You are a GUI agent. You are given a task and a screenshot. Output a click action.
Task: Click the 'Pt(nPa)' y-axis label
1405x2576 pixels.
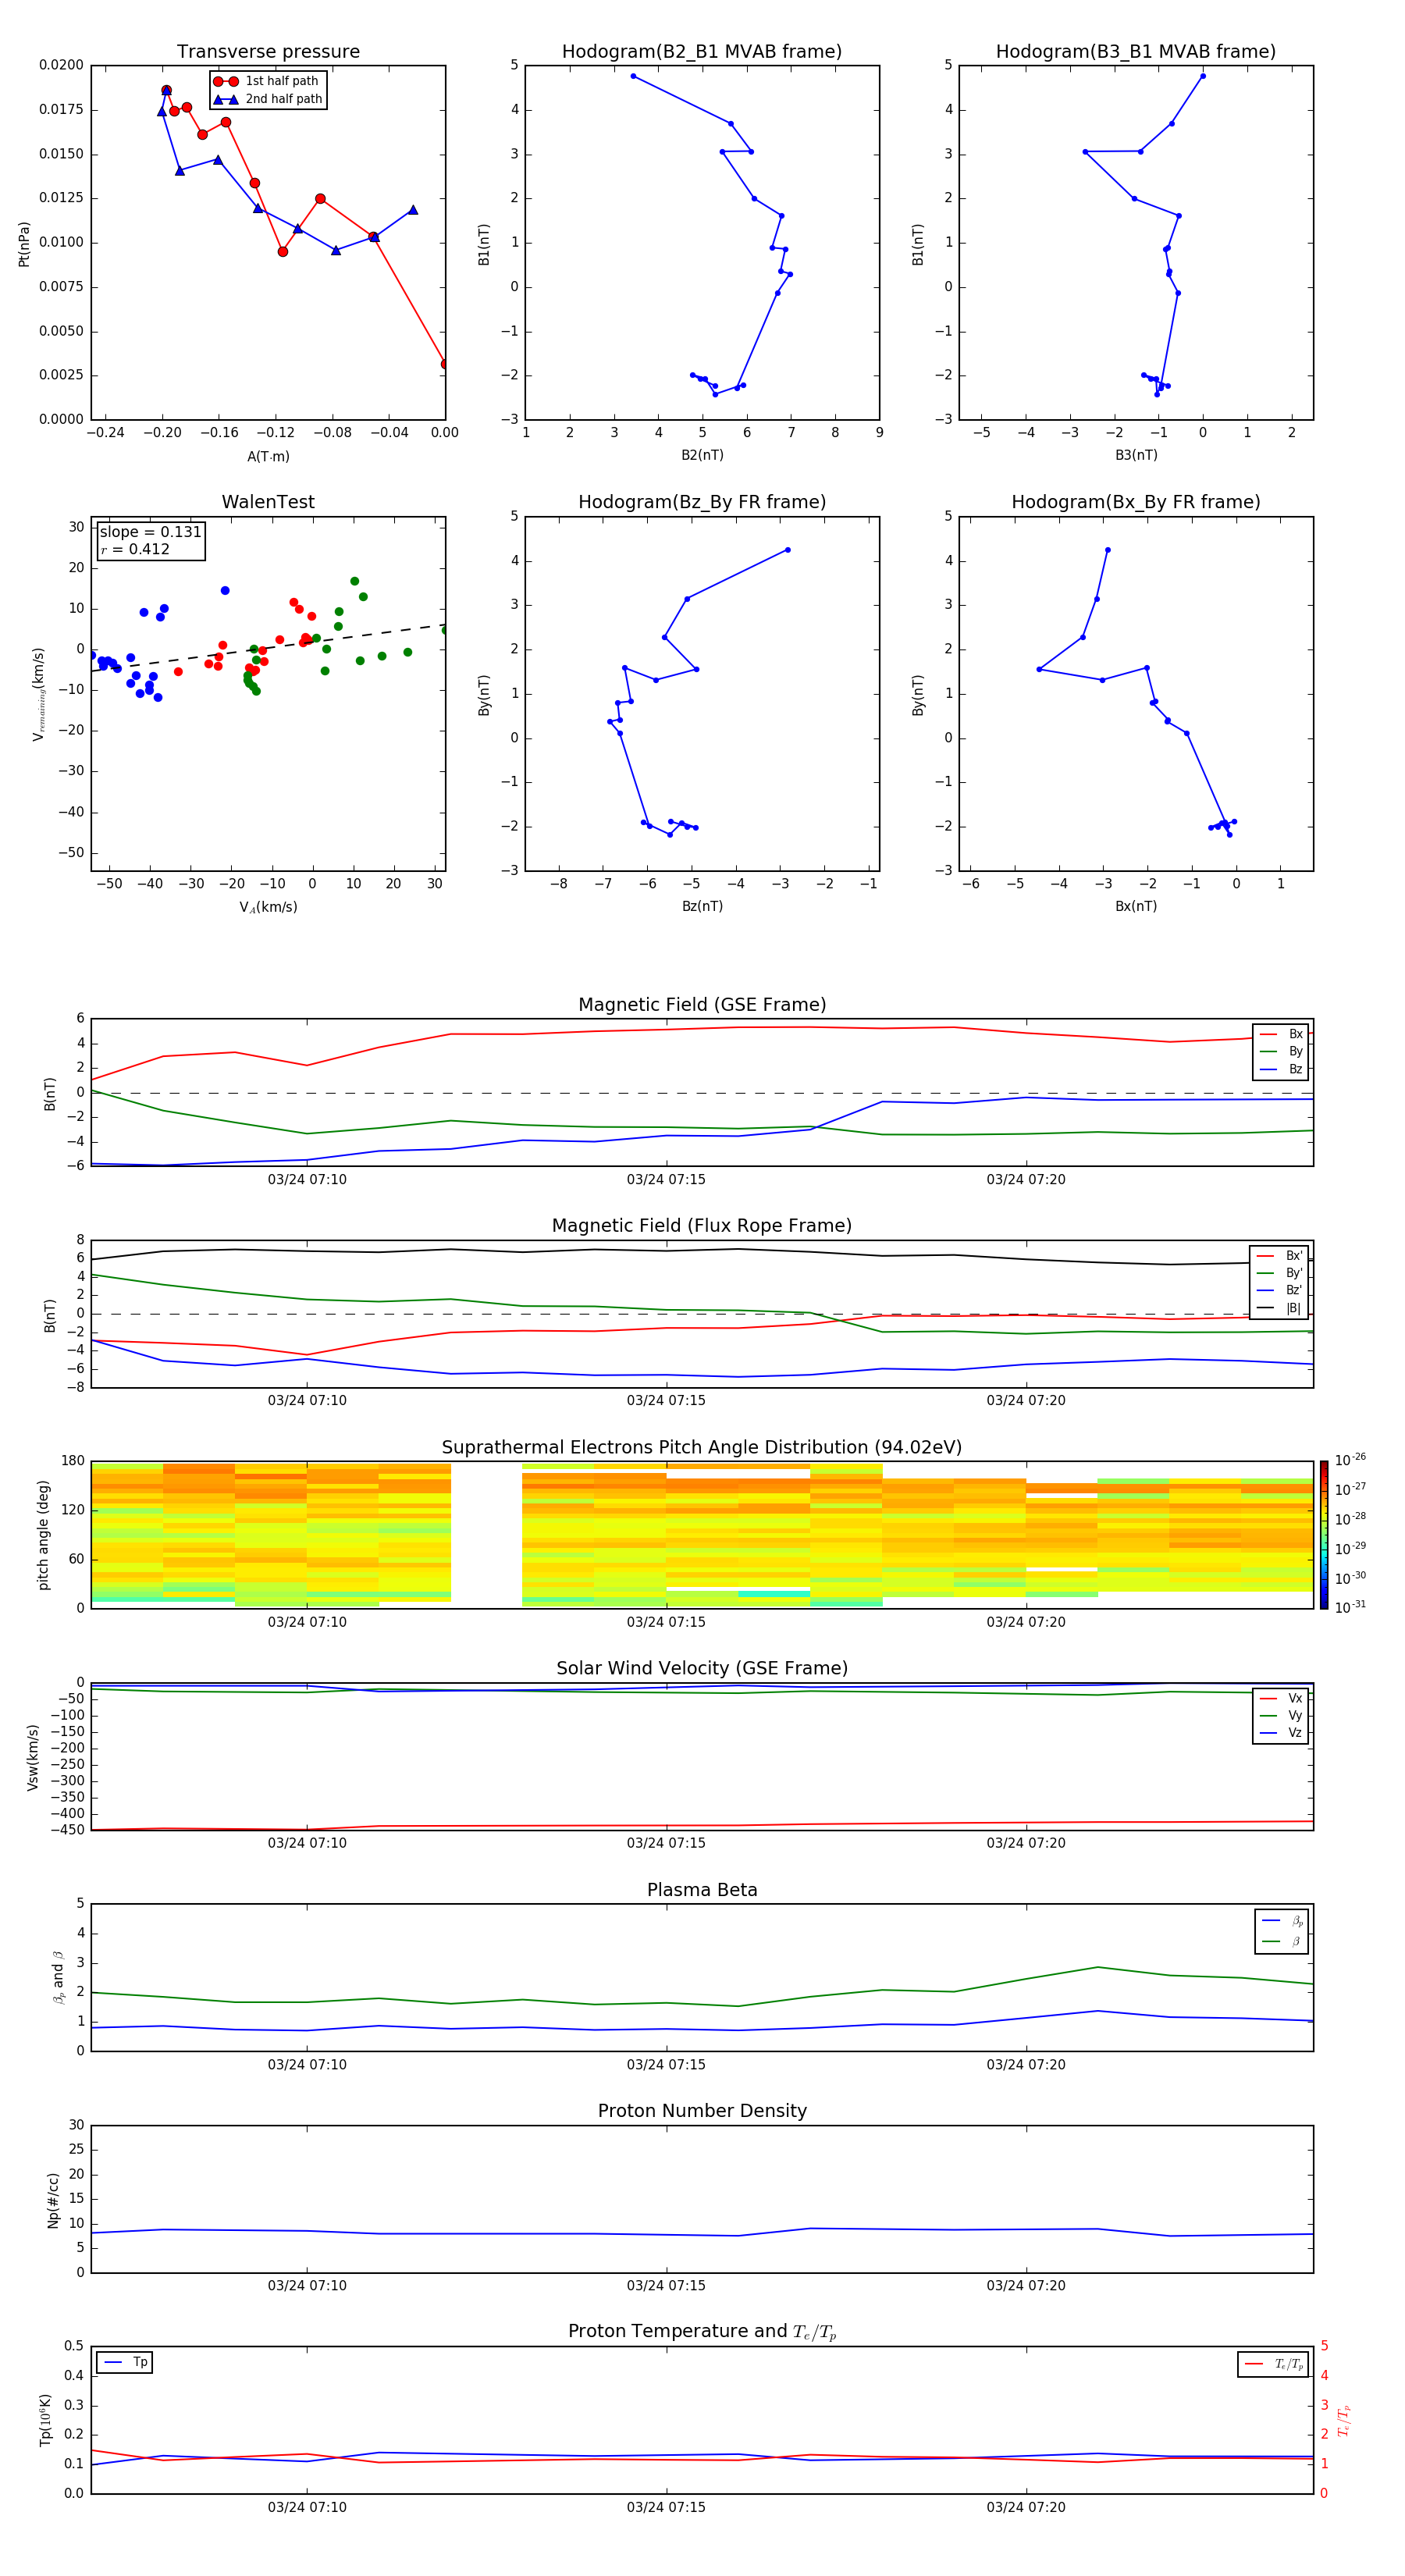point(24,244)
